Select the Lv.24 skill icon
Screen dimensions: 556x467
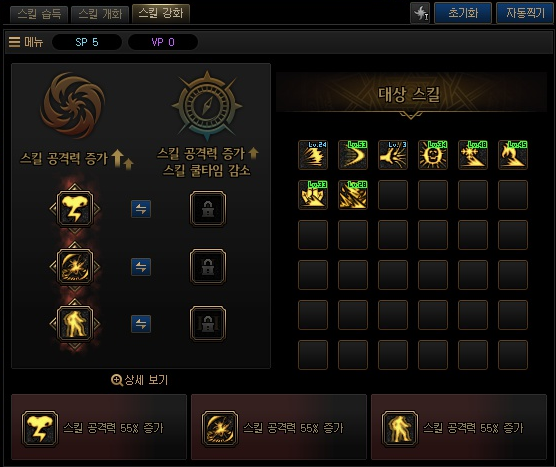(x=313, y=155)
